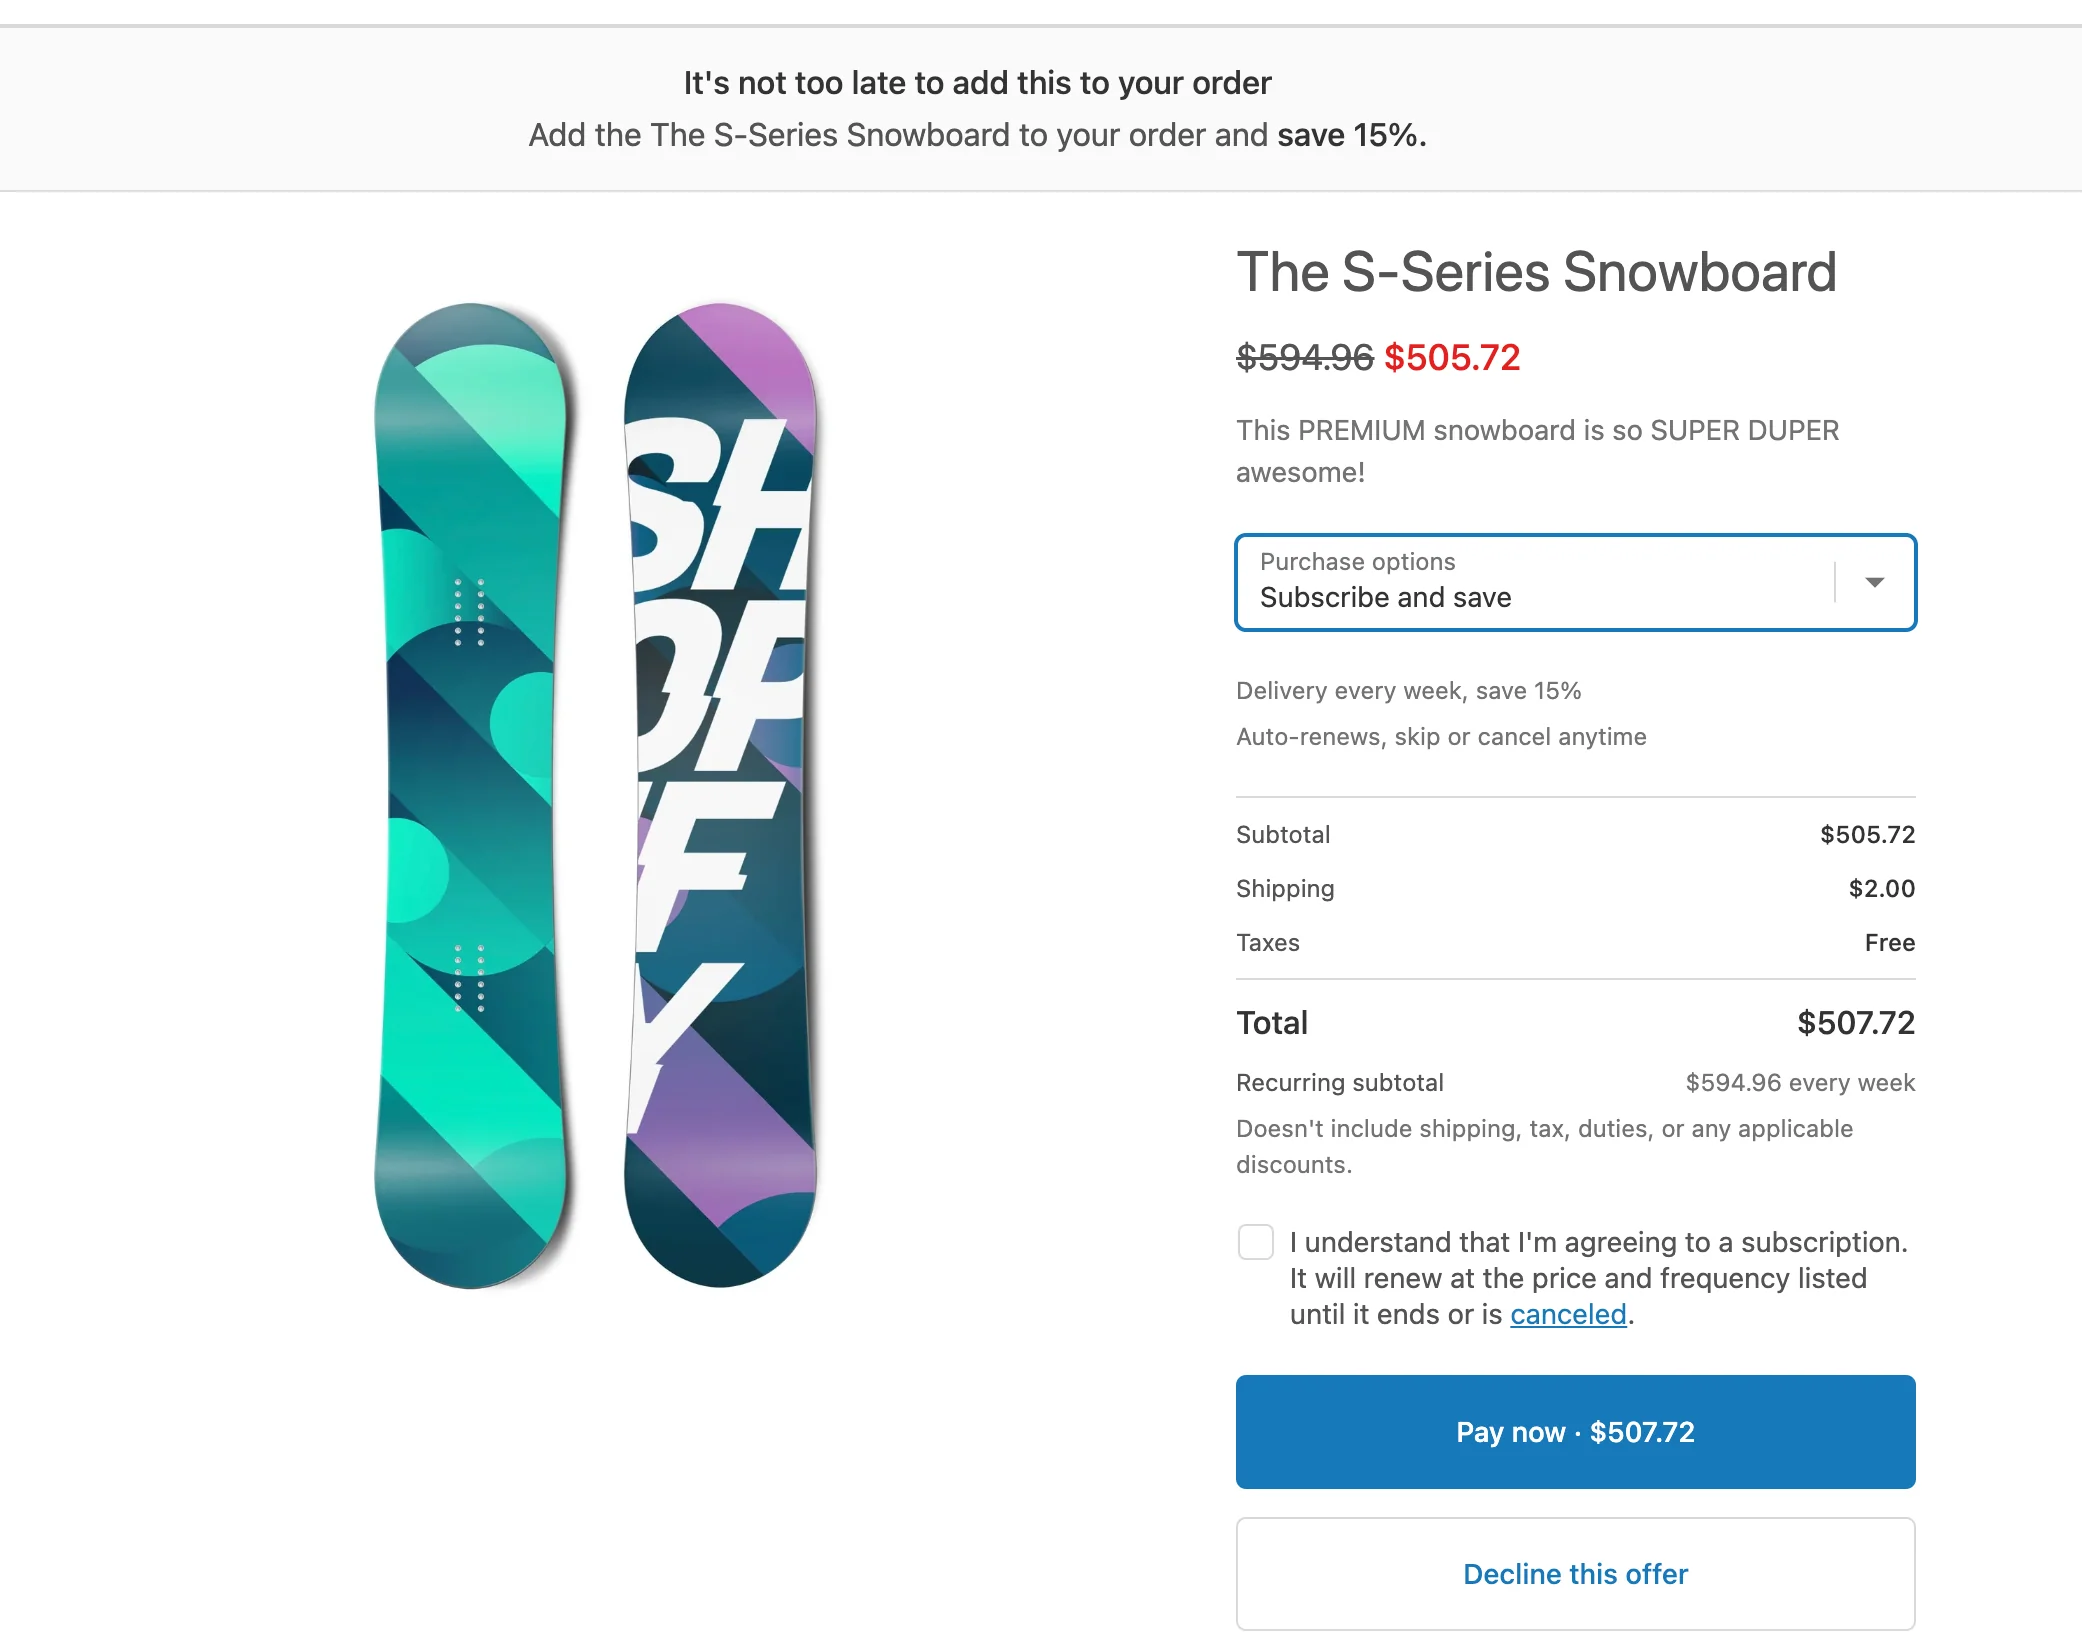Click the red sale price $505.72

pyautogui.click(x=1452, y=358)
